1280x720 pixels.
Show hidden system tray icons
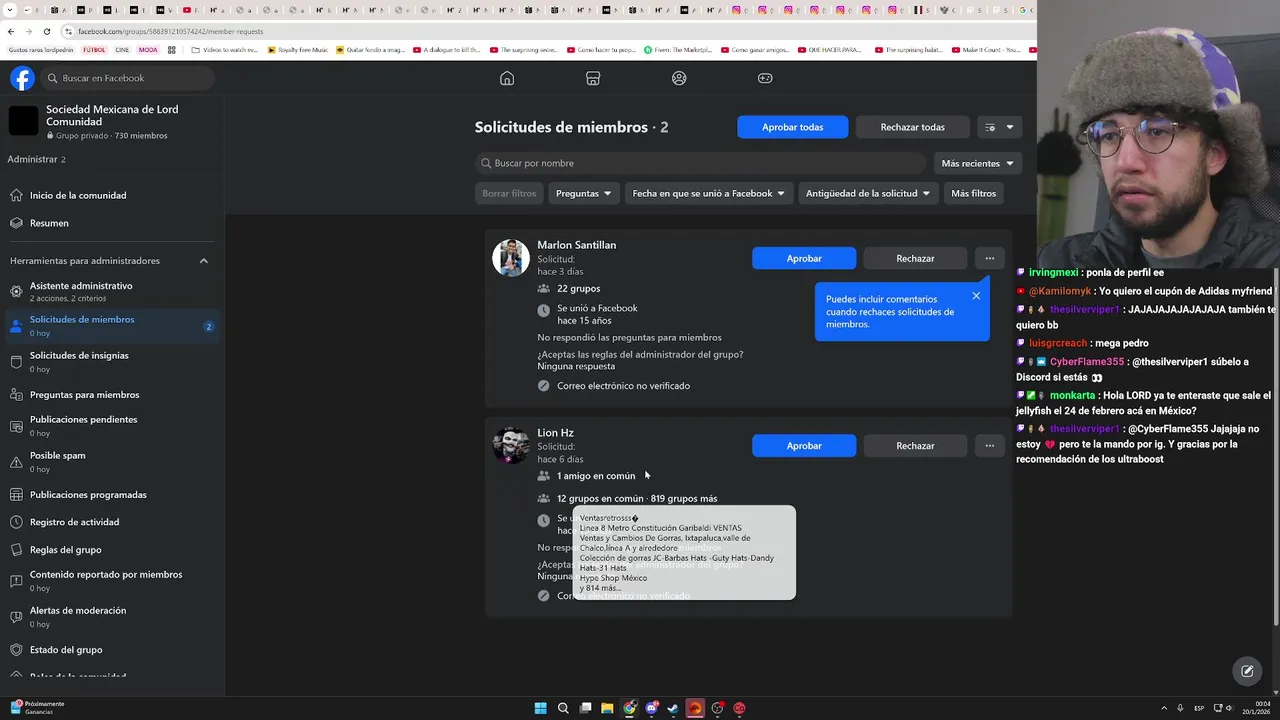[1163, 708]
